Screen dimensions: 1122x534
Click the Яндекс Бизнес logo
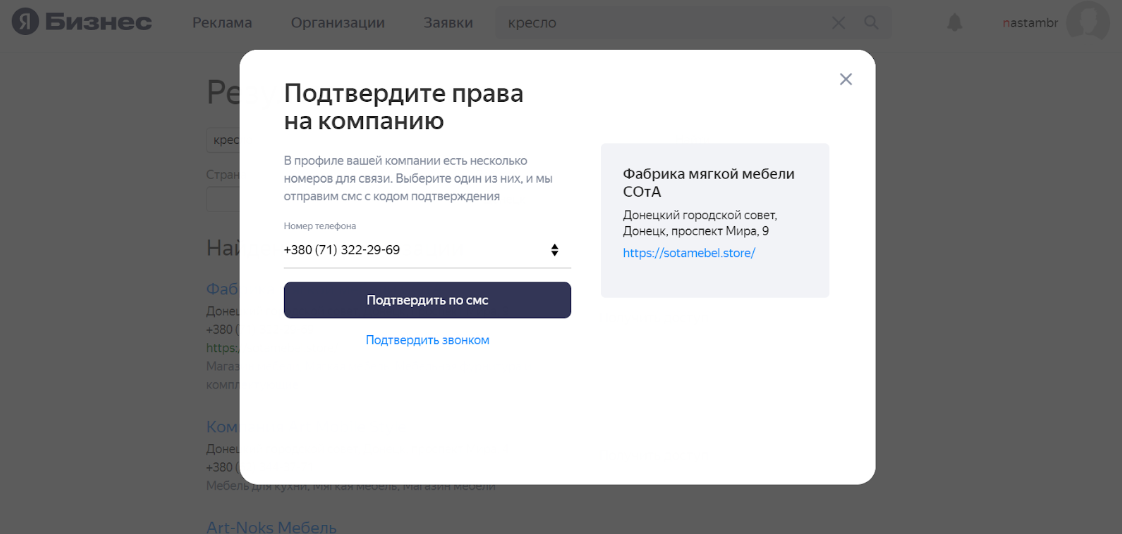pos(82,22)
